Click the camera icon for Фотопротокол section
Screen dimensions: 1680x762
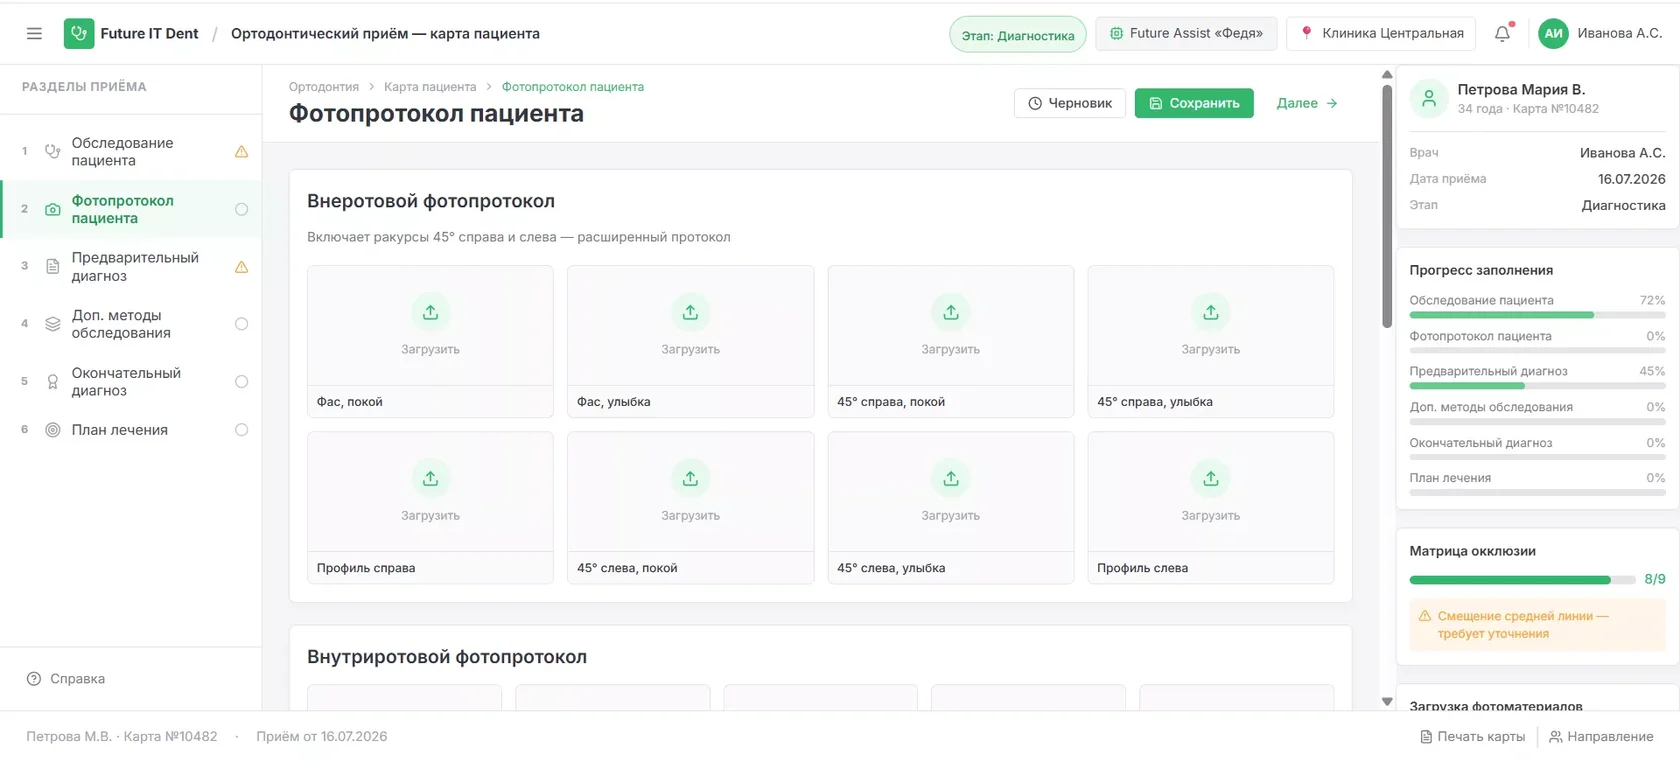[x=53, y=209]
